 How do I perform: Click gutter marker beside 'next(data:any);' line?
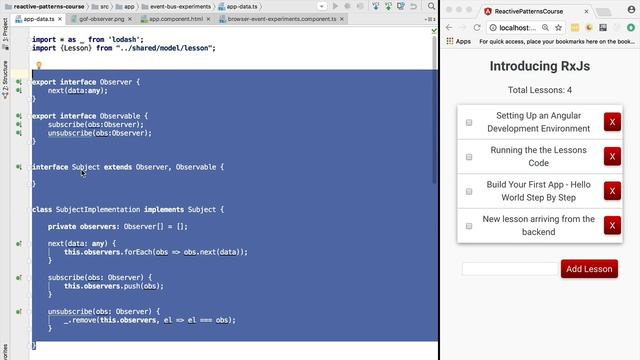tap(19, 90)
